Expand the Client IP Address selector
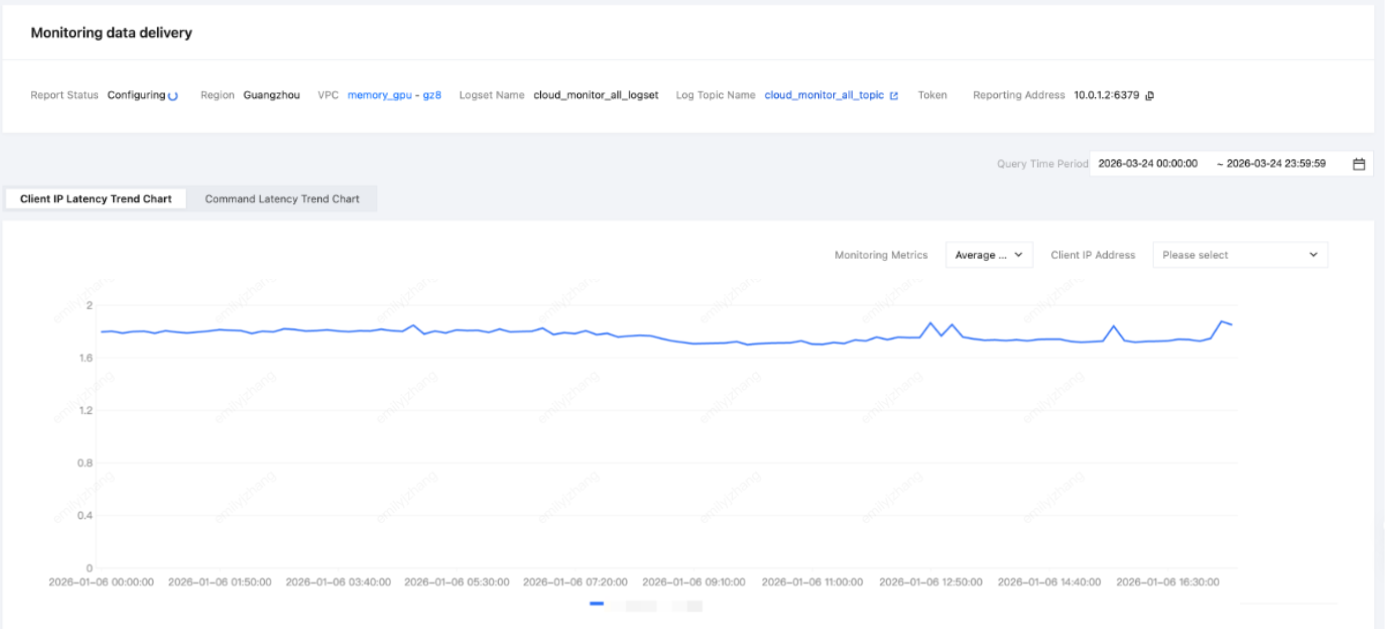Image resolution: width=1385 pixels, height=630 pixels. pyautogui.click(x=1240, y=255)
